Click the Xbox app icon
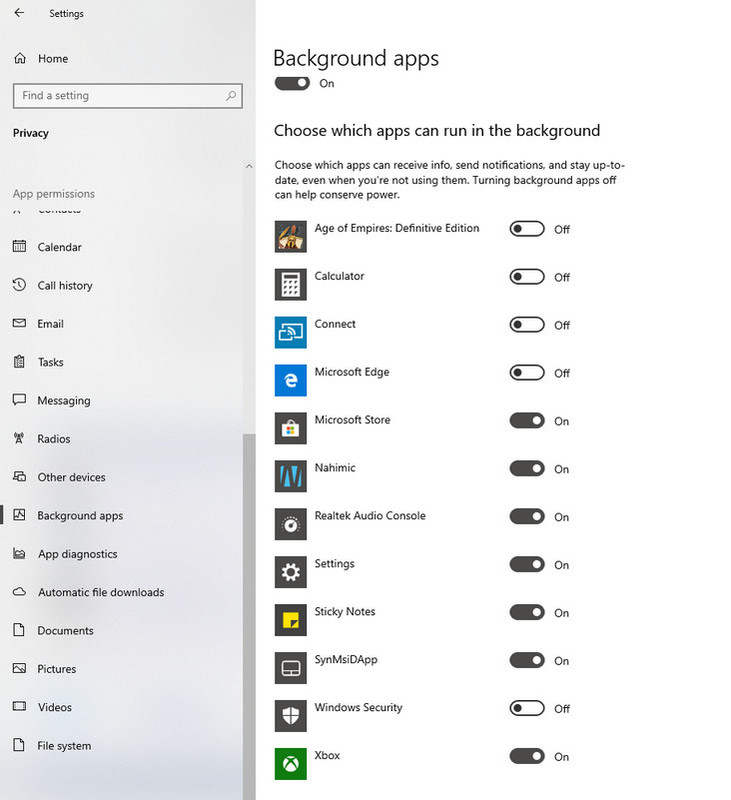Screen dimensions: 731x800 (x=291, y=764)
